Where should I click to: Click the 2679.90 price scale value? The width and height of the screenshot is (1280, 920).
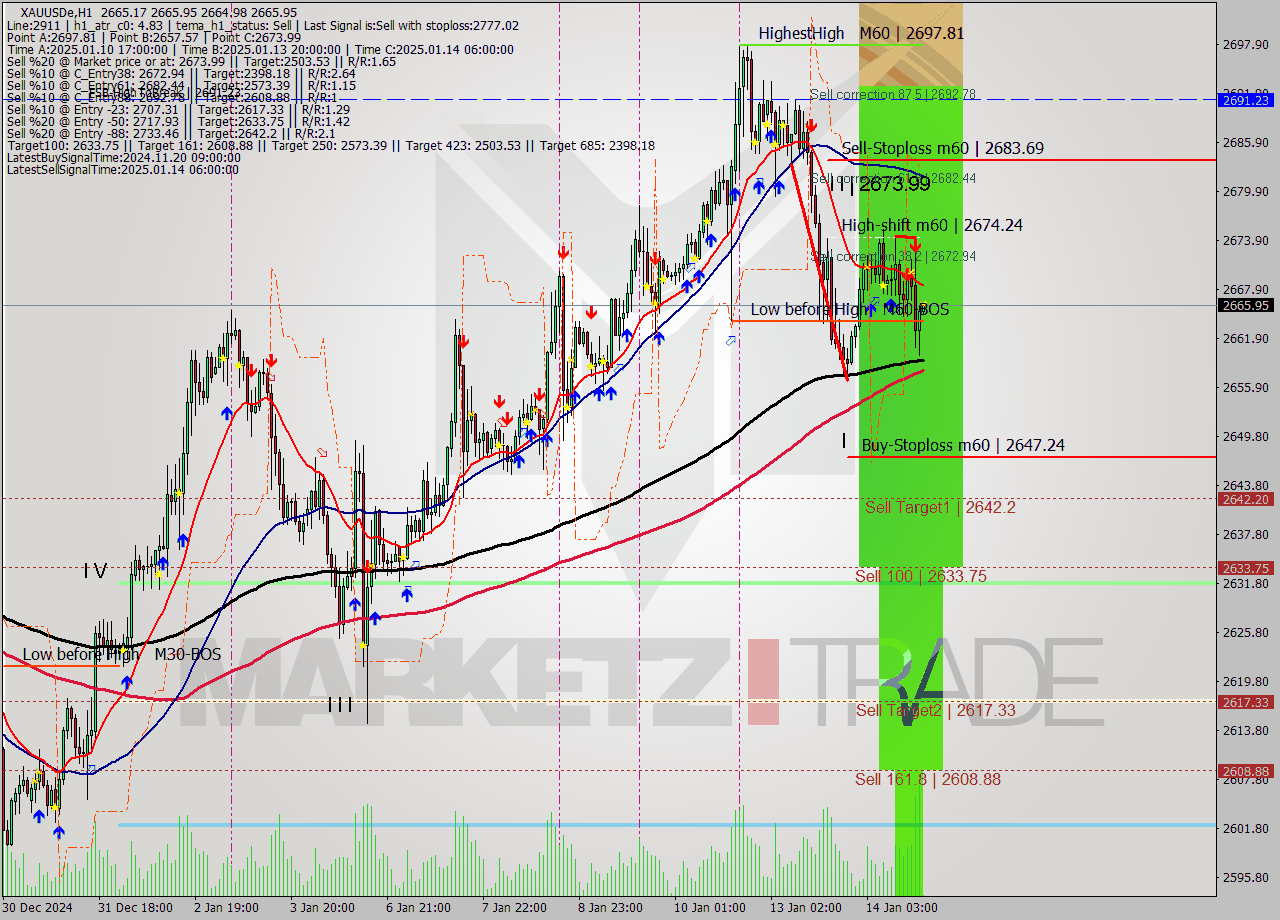(1246, 191)
